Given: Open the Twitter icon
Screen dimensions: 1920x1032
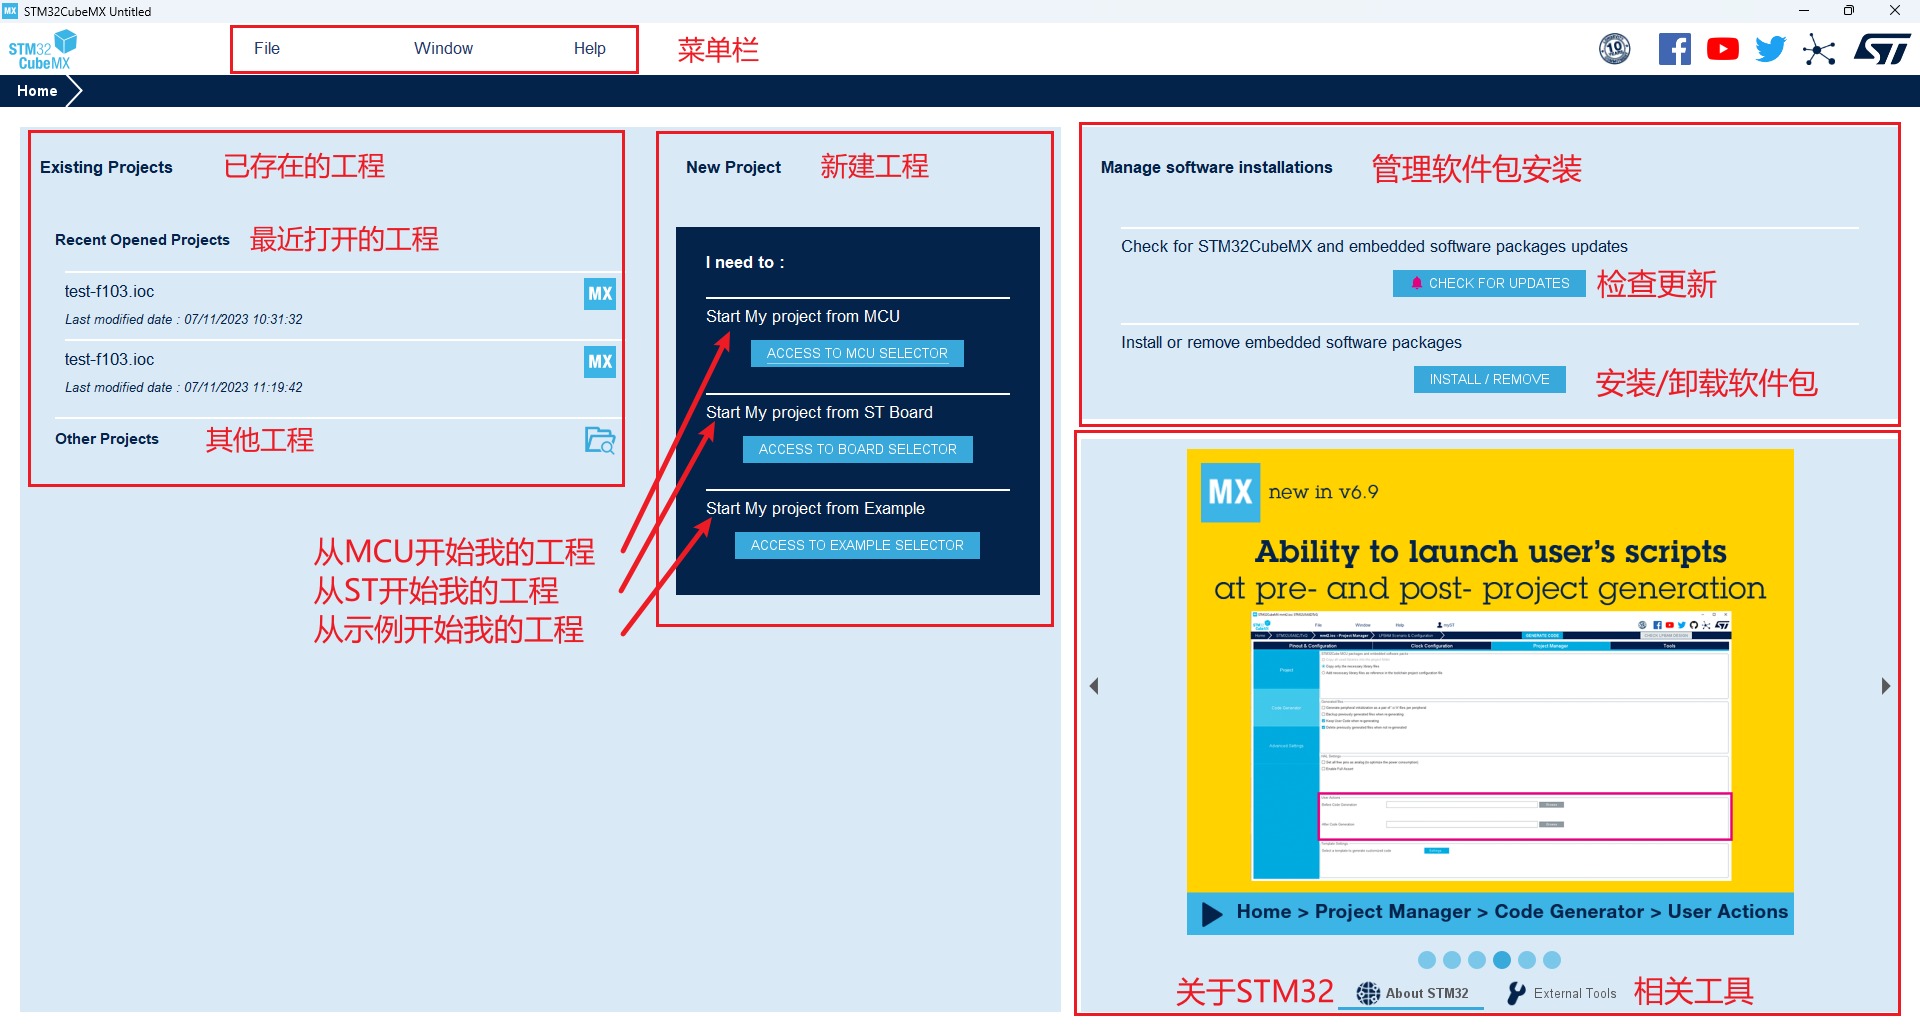Looking at the screenshot, I should coord(1770,49).
